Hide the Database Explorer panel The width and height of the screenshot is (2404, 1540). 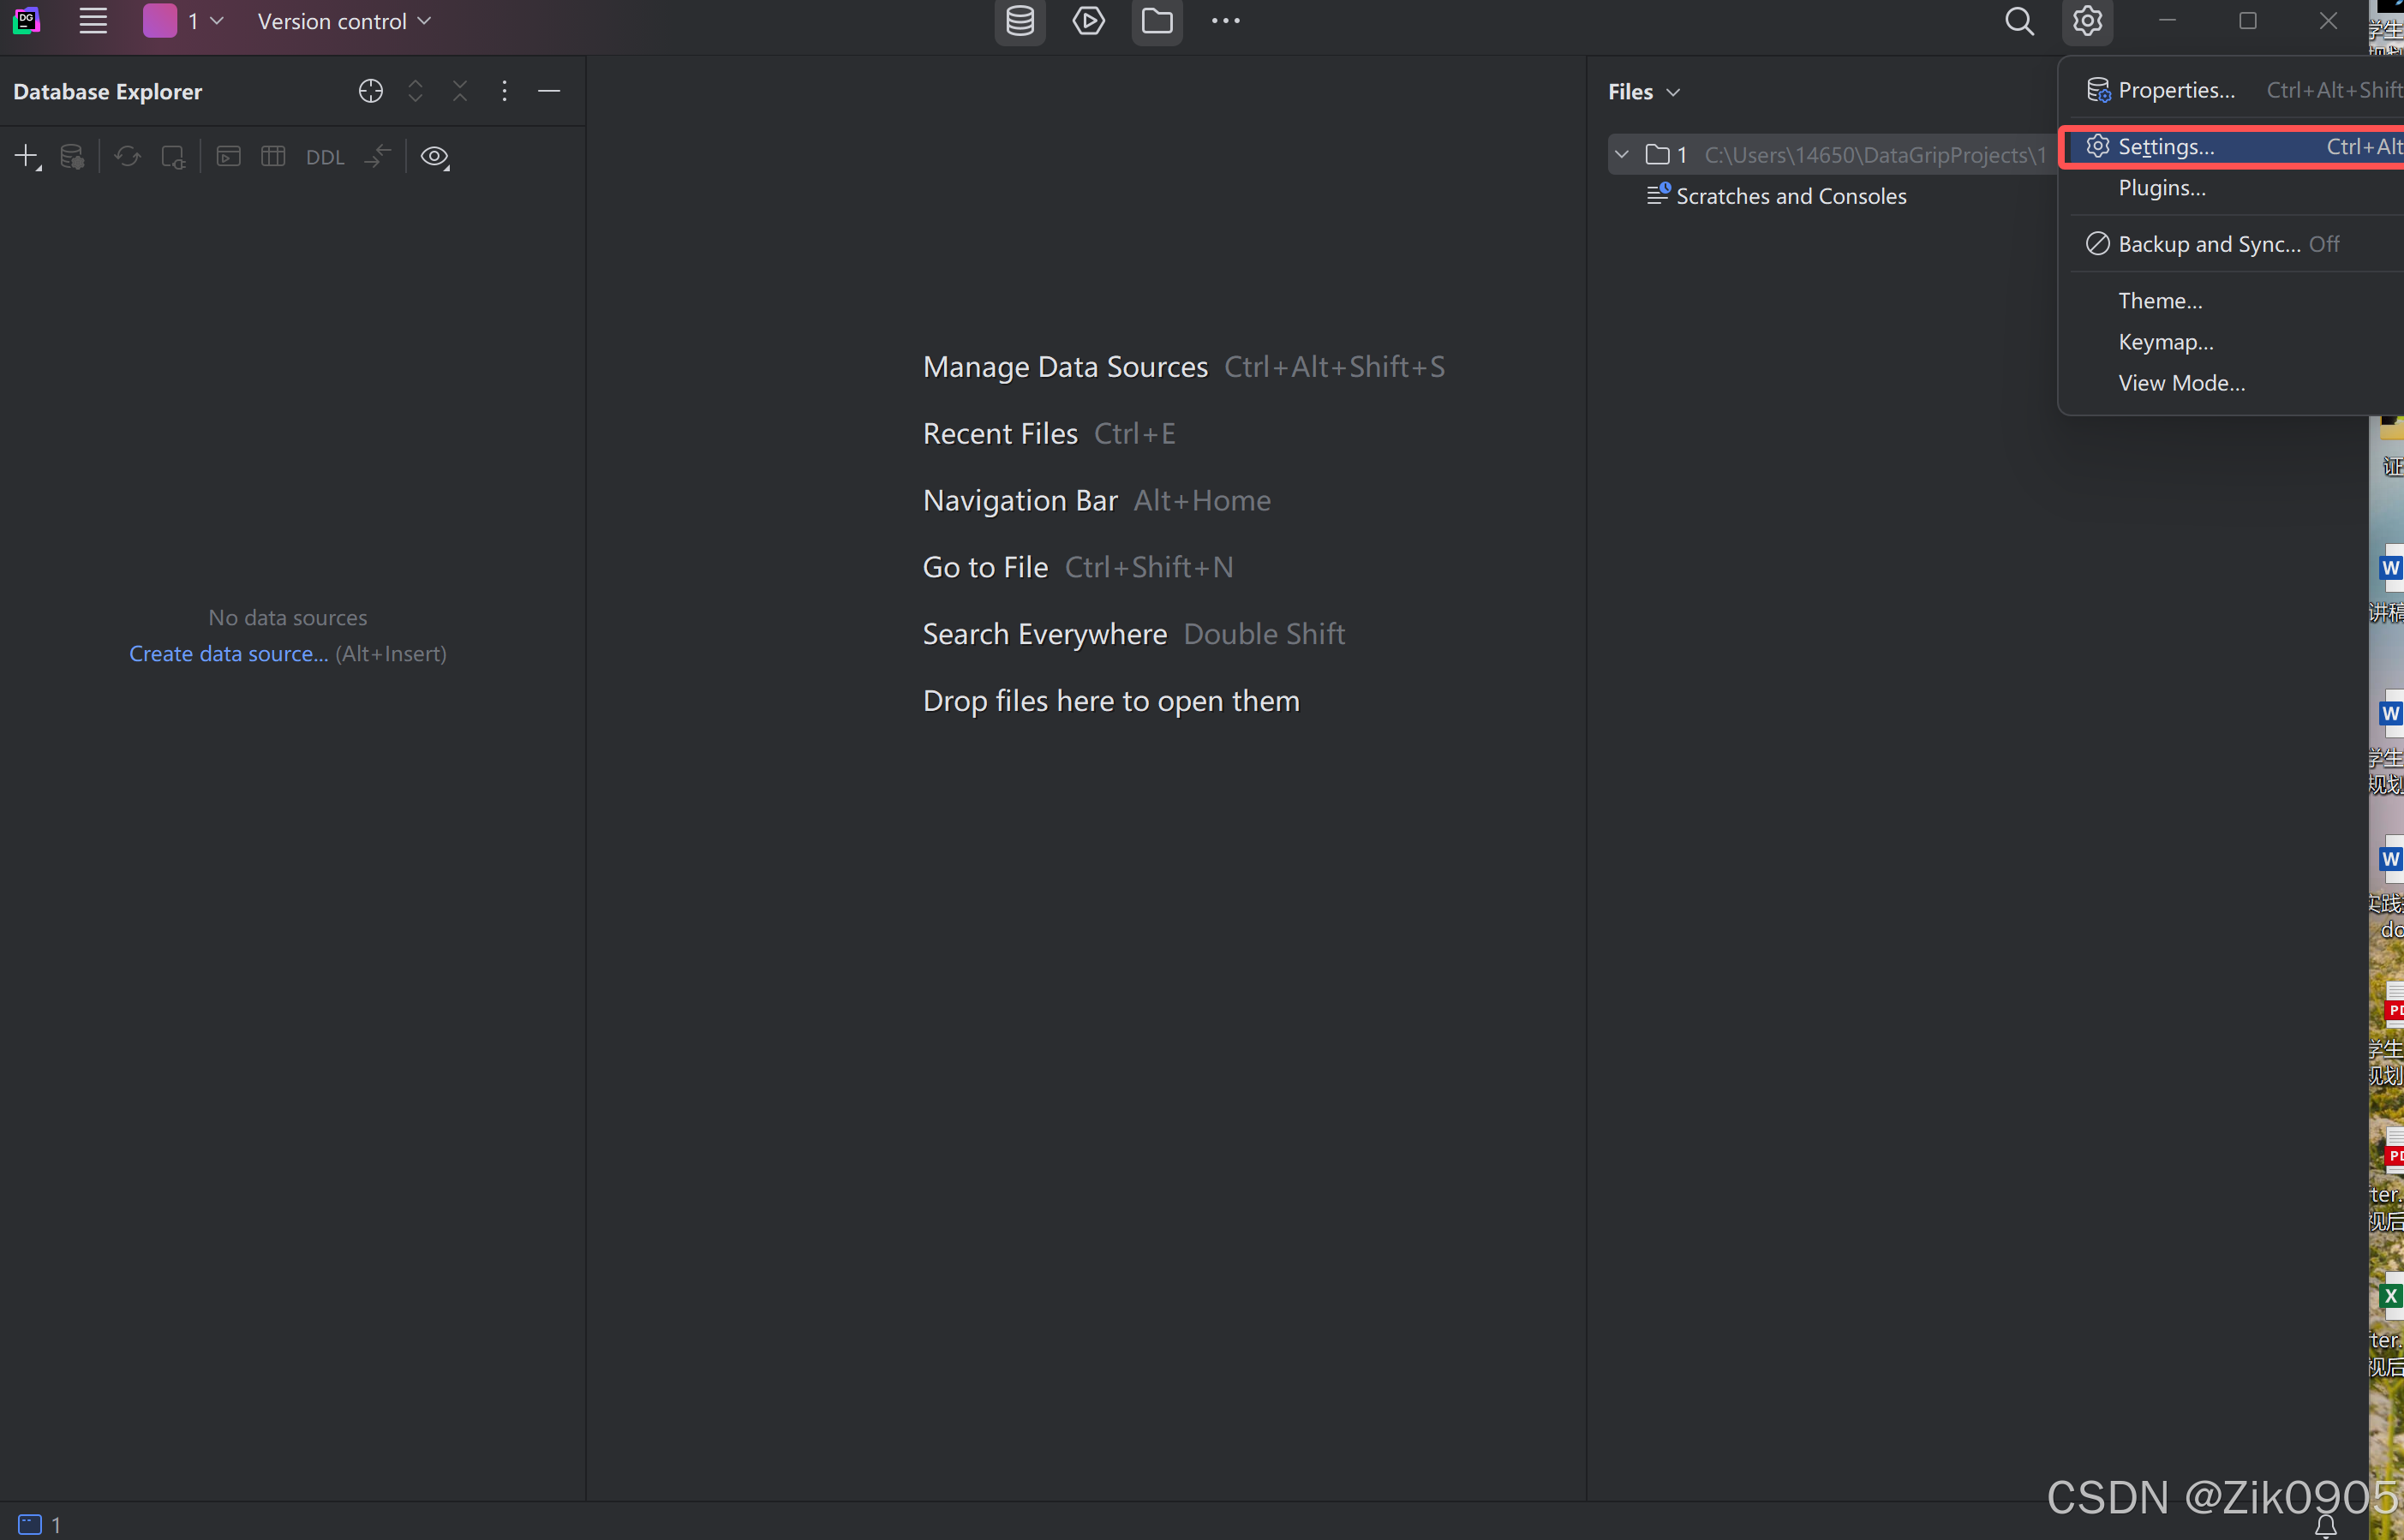pos(549,91)
